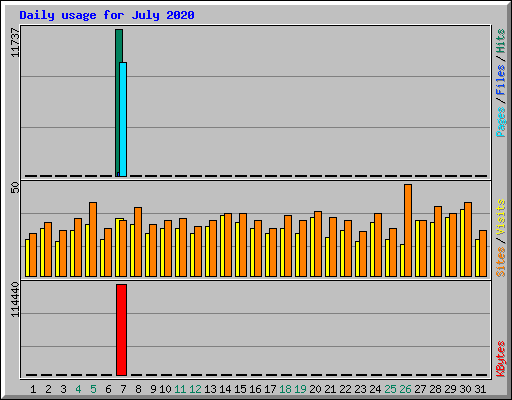Screen dimensions: 512x400
Task: Click the green day 11 axis label
Action: [x=180, y=389]
